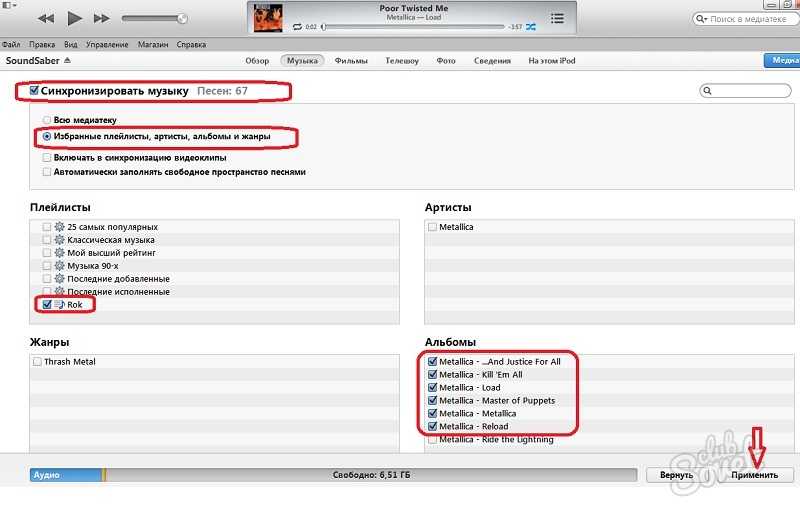Image resolution: width=800 pixels, height=532 pixels.
Task: Check Metallica - Ride the Lightning album
Action: (433, 439)
